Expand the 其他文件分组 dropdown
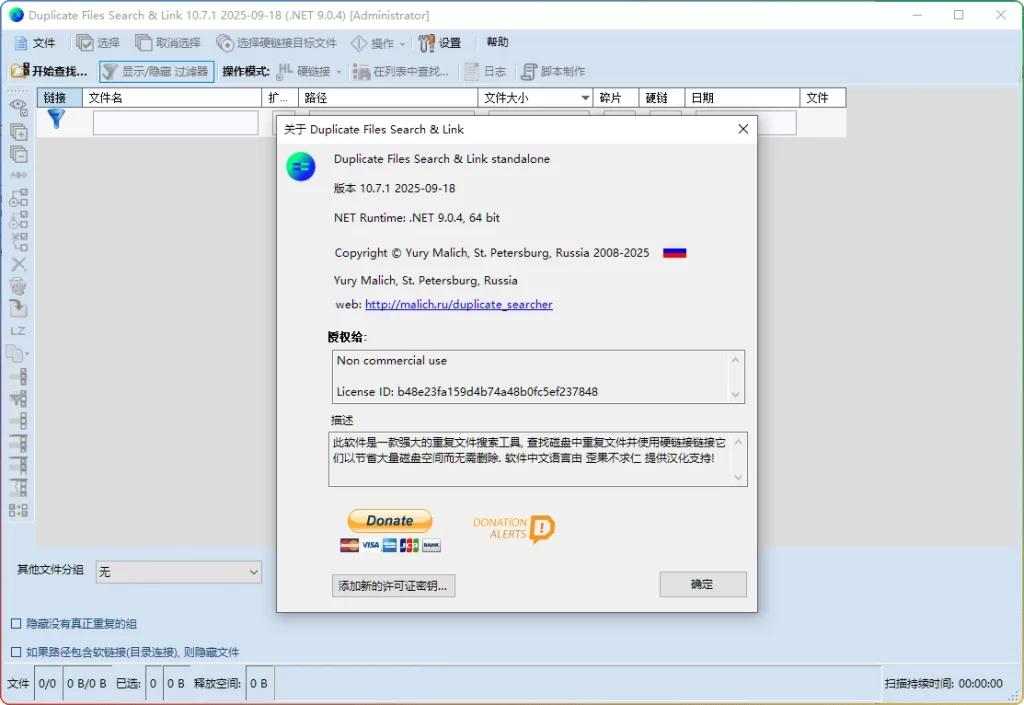 [253, 572]
